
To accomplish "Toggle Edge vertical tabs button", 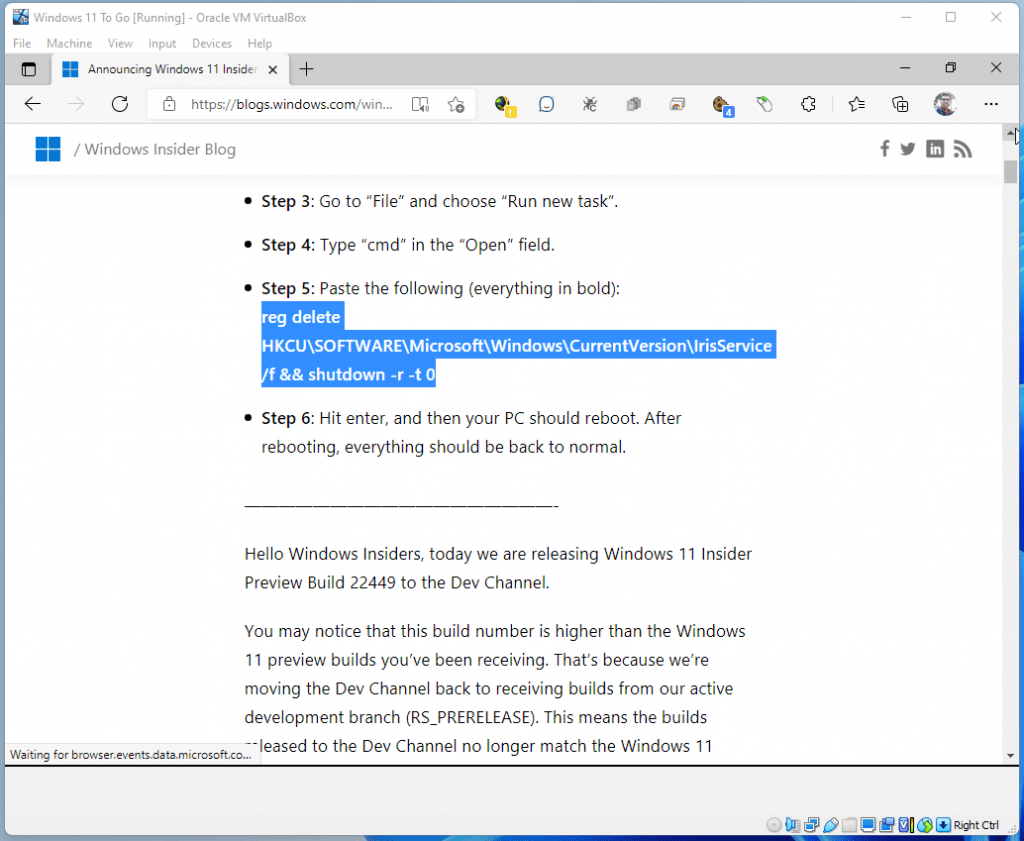I will click(x=29, y=69).
